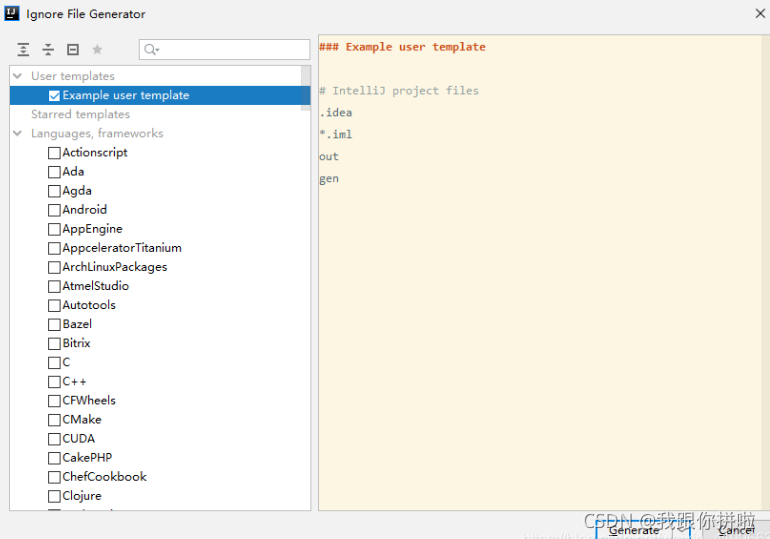Image resolution: width=770 pixels, height=539 pixels.
Task: Check the C template checkbox
Action: tap(55, 363)
